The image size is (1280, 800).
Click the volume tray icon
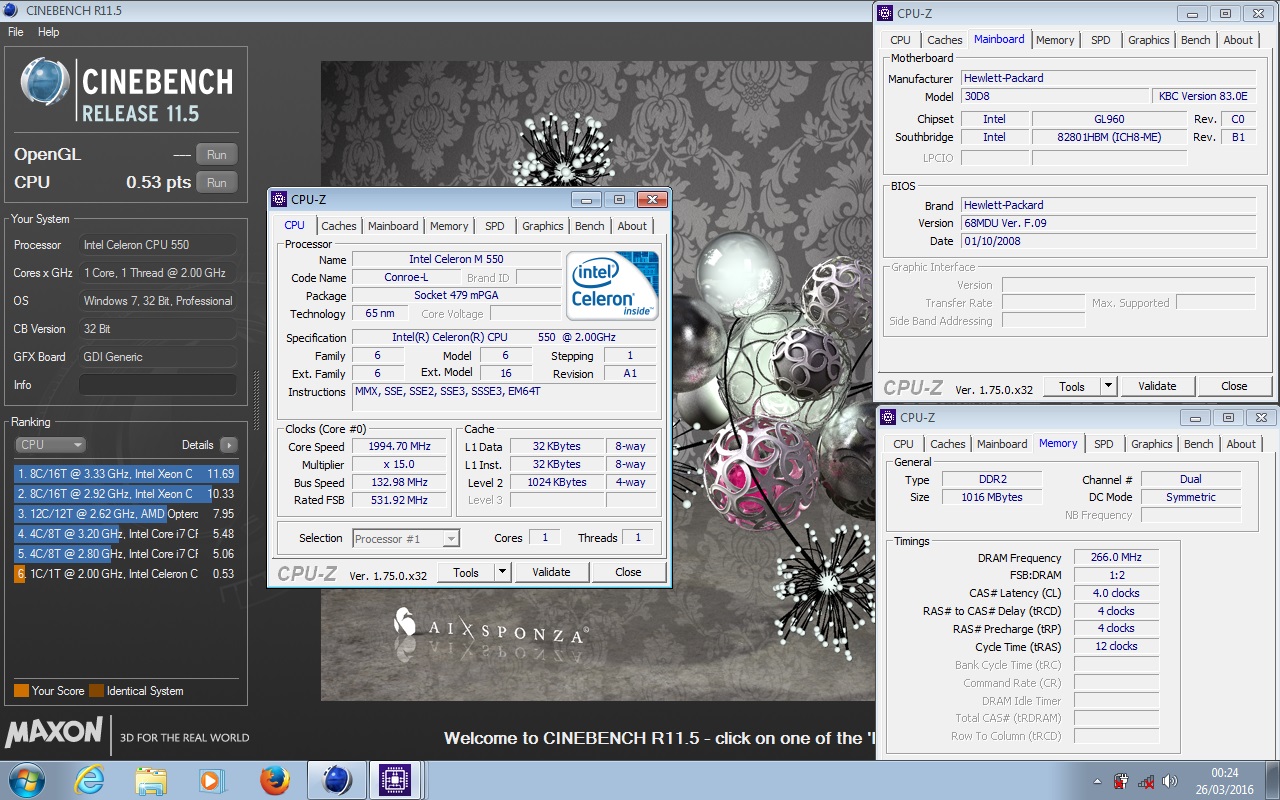(x=1170, y=780)
